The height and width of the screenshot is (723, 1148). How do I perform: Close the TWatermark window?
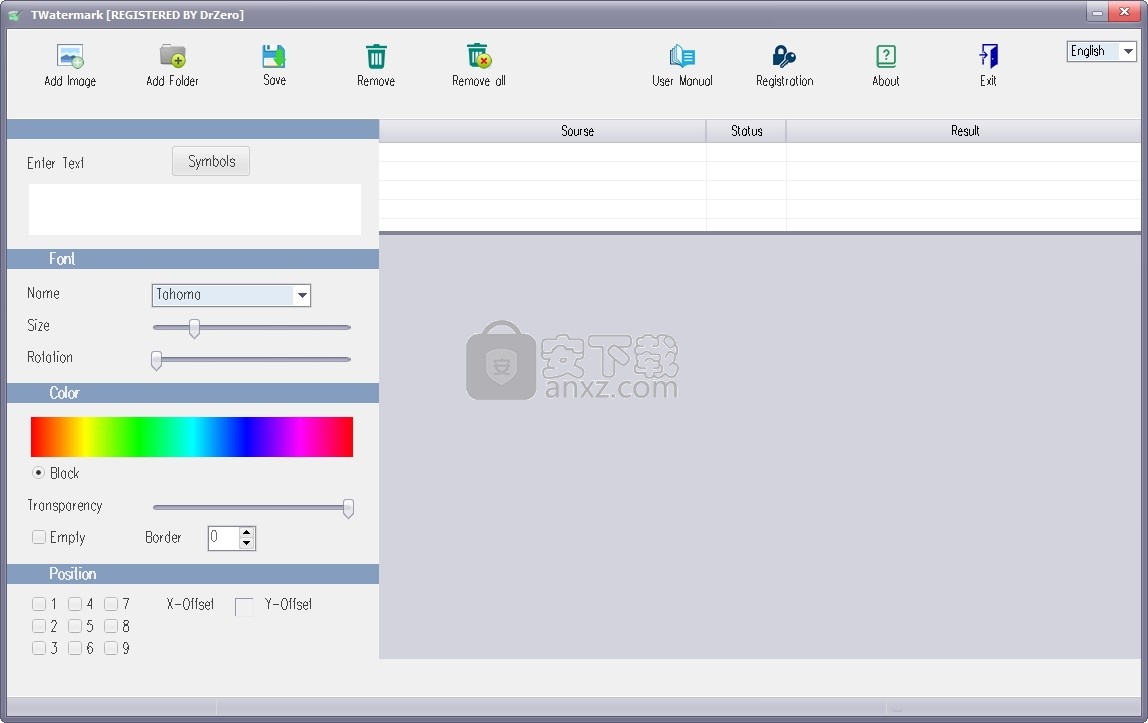(x=1125, y=12)
